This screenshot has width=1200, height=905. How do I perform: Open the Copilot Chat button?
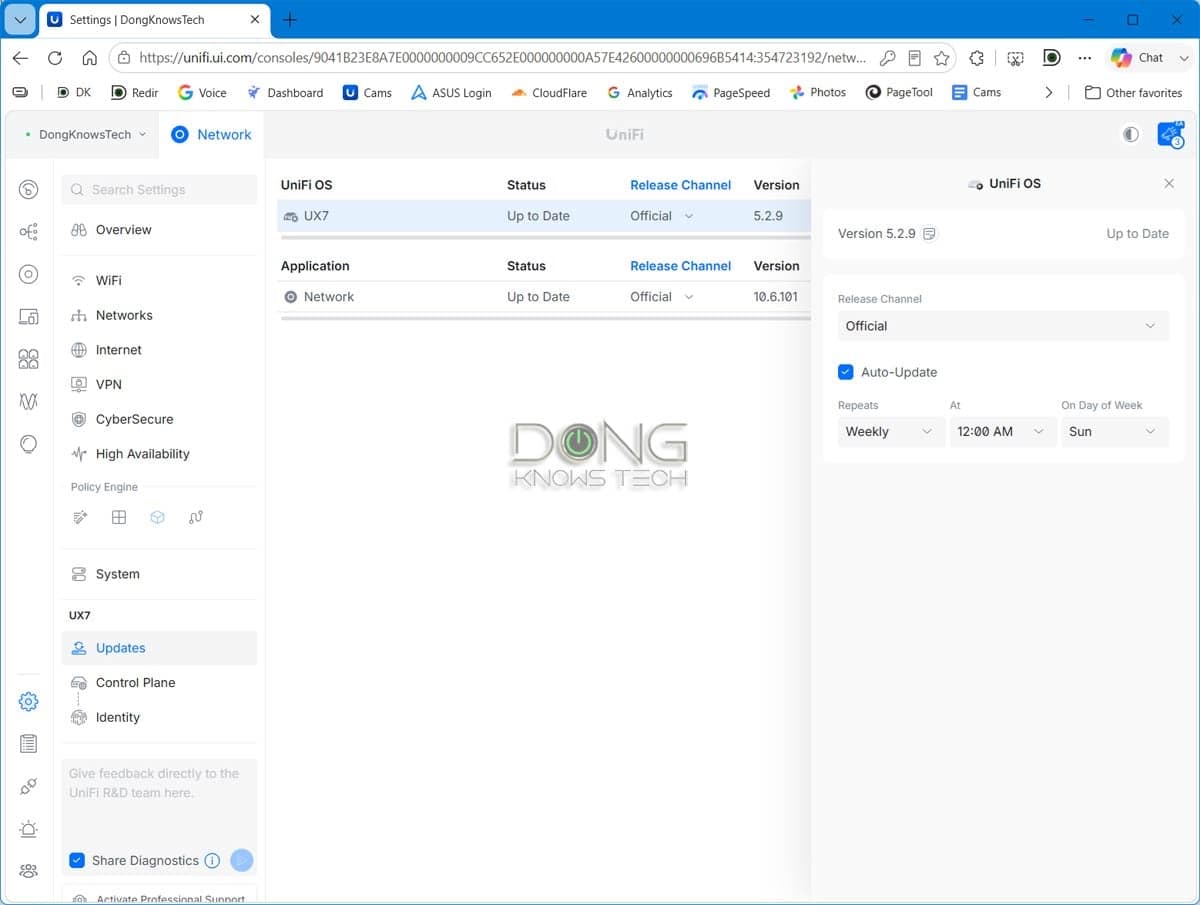[1138, 58]
